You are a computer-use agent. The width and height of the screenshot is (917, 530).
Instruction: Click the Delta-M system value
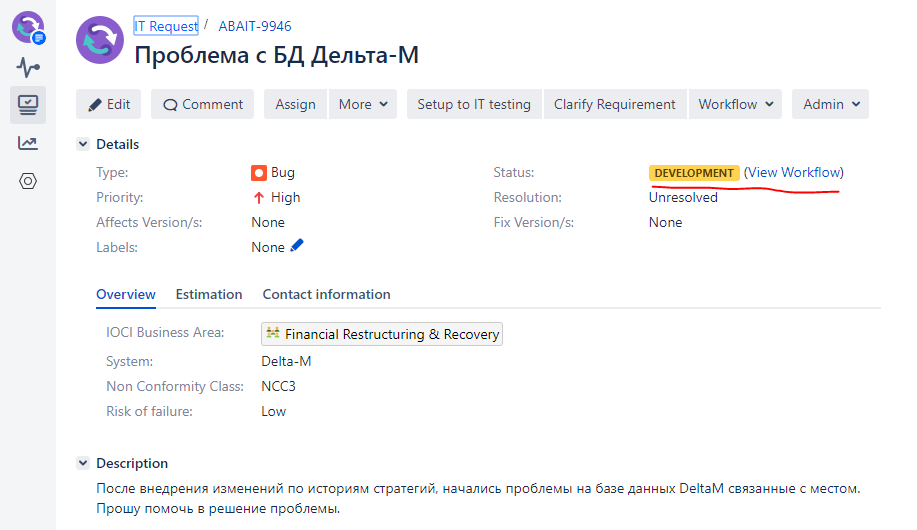286,362
